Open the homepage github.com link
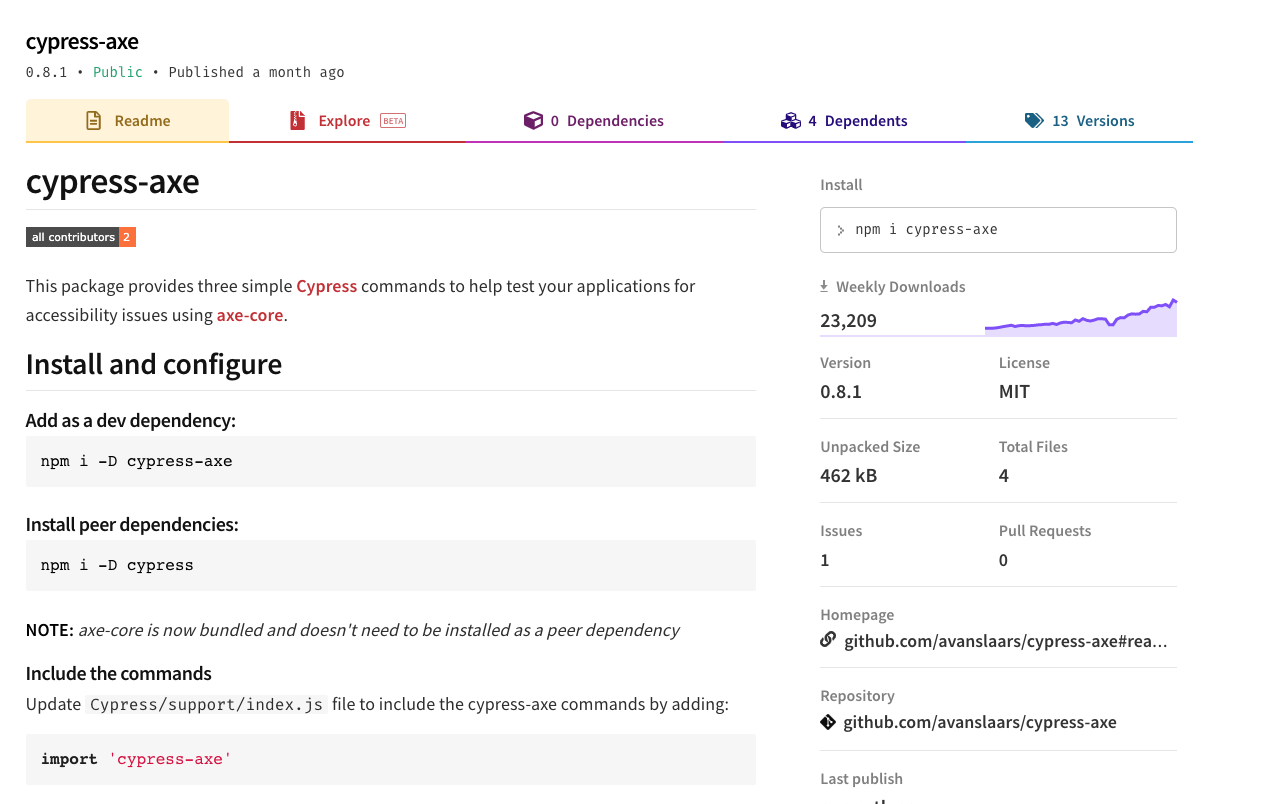Screen dimensions: 1266x804 (1006, 641)
